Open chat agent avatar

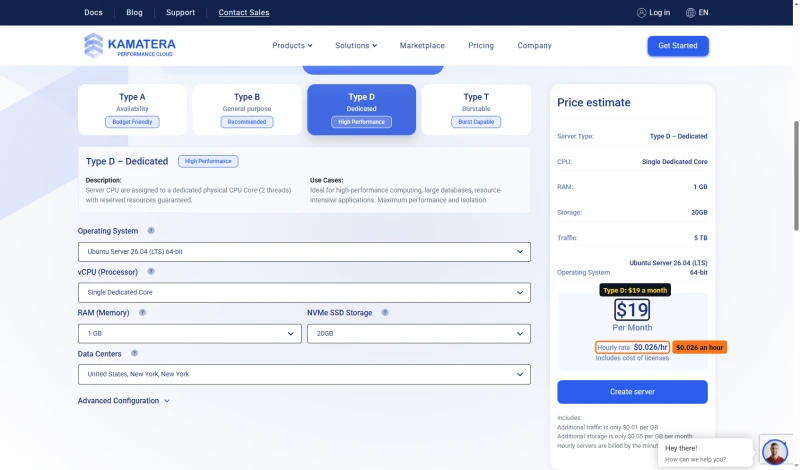click(774, 451)
